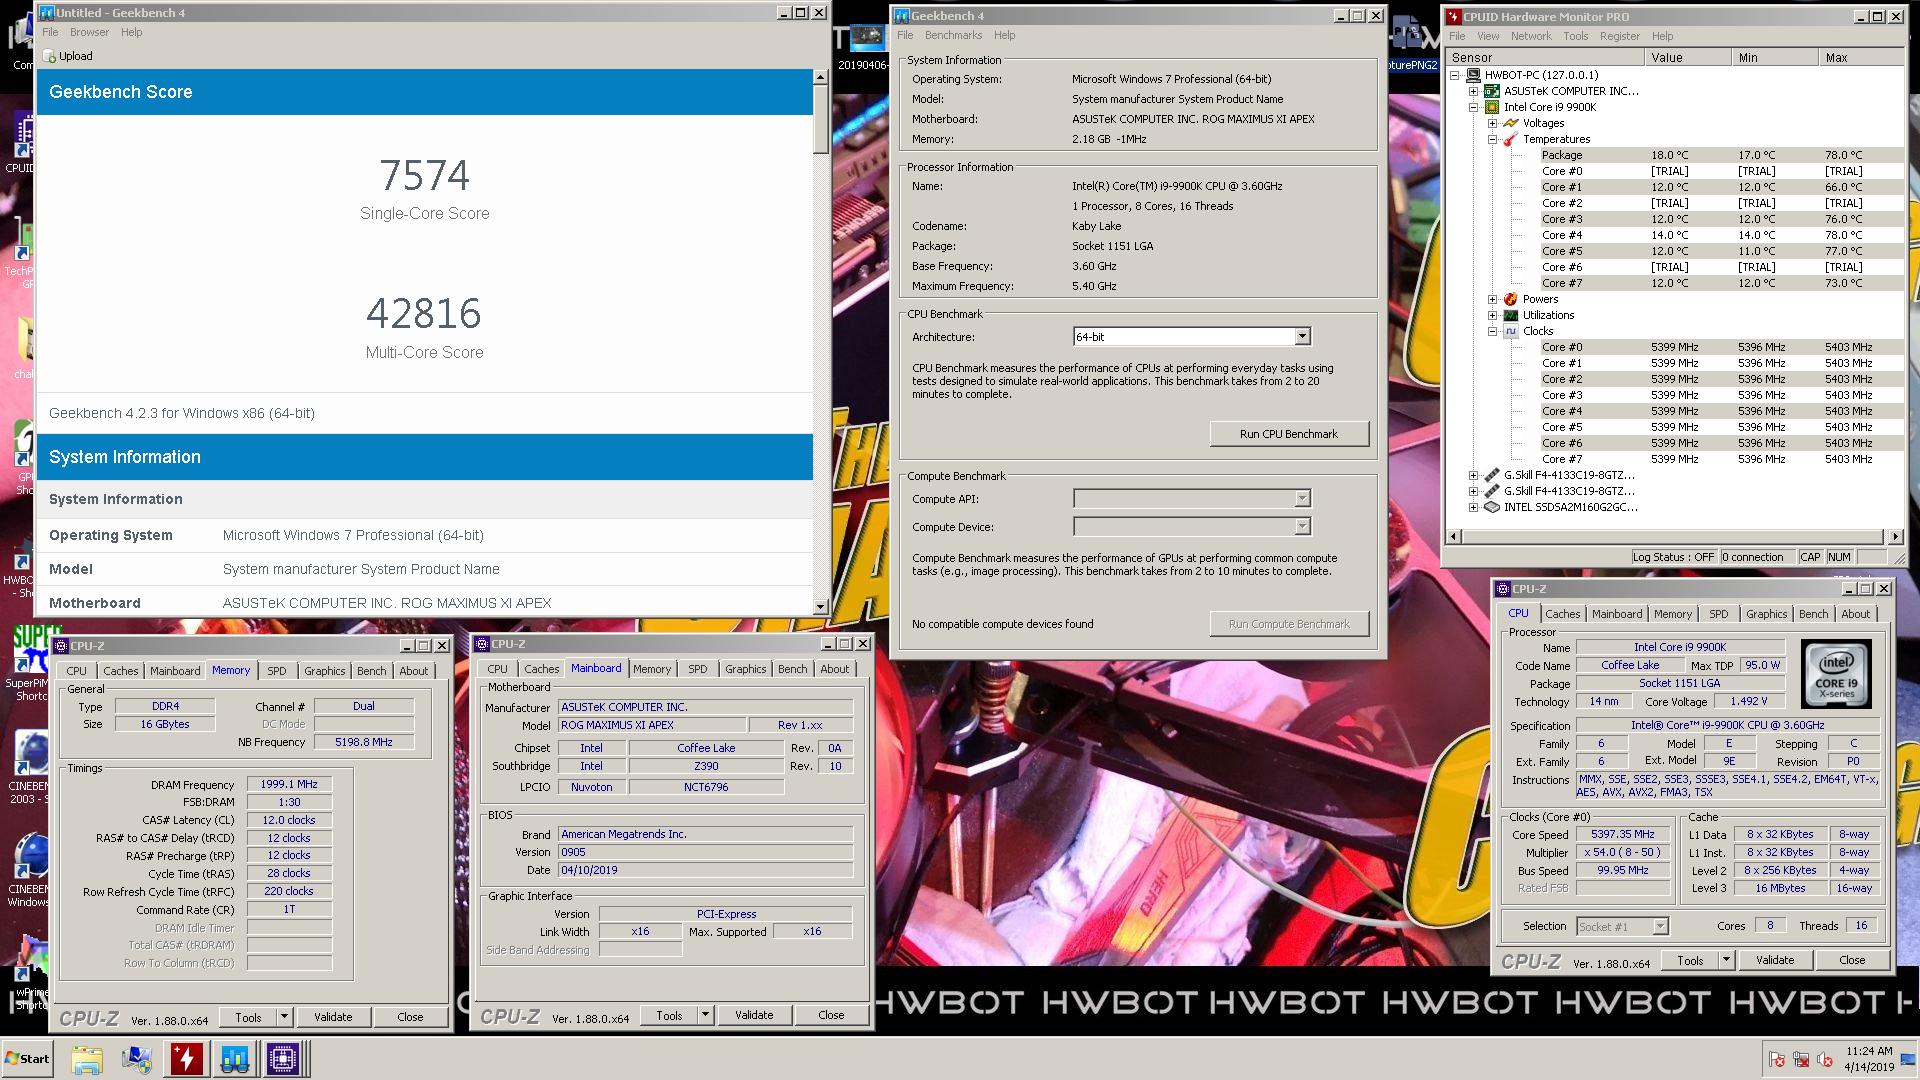The image size is (1920, 1080).
Task: Click the system properties shield icon on taskbar
Action: click(136, 1059)
